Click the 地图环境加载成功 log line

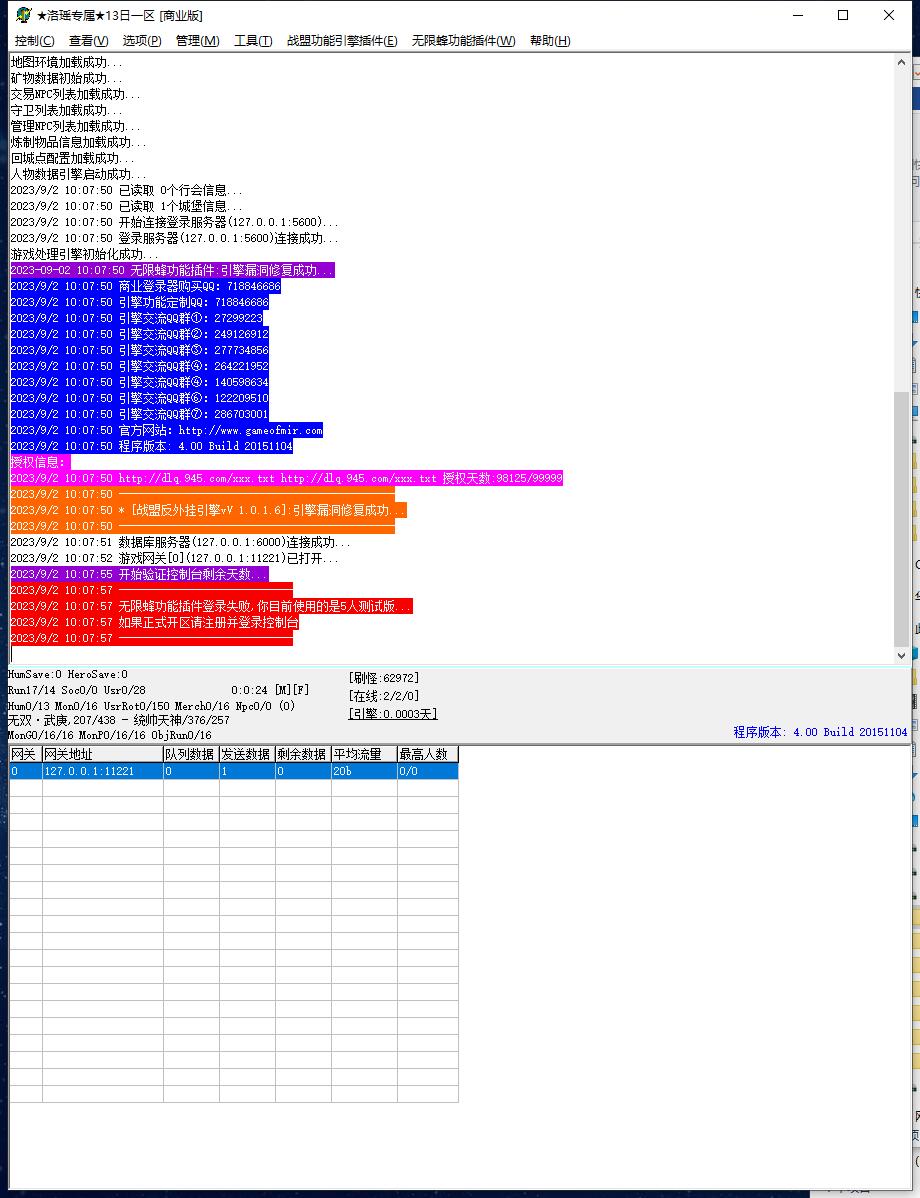pyautogui.click(x=66, y=62)
